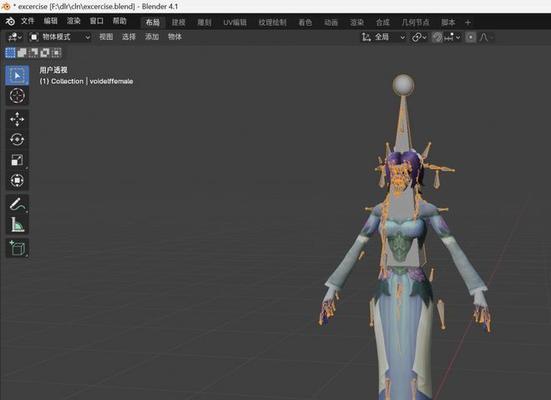Open the 视图 (View) viewport menu
551x400 pixels.
click(x=106, y=37)
